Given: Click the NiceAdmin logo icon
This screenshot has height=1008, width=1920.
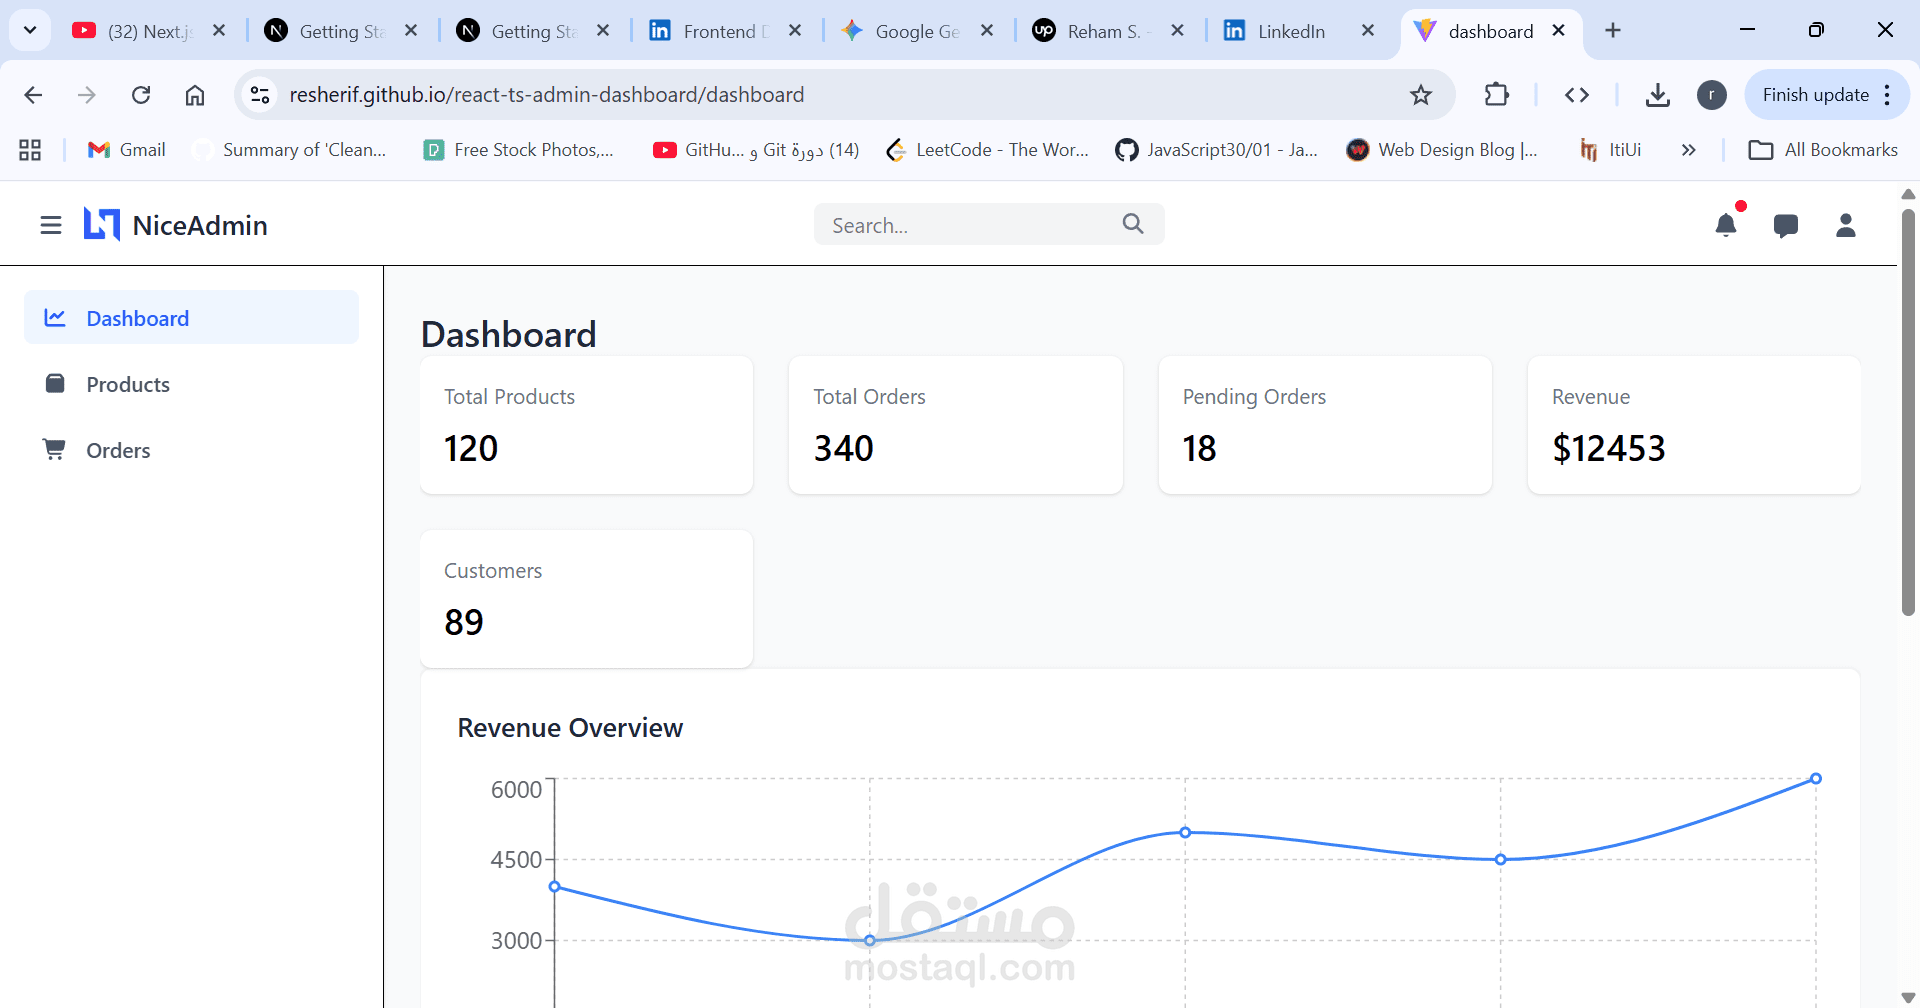Looking at the screenshot, I should tap(102, 225).
